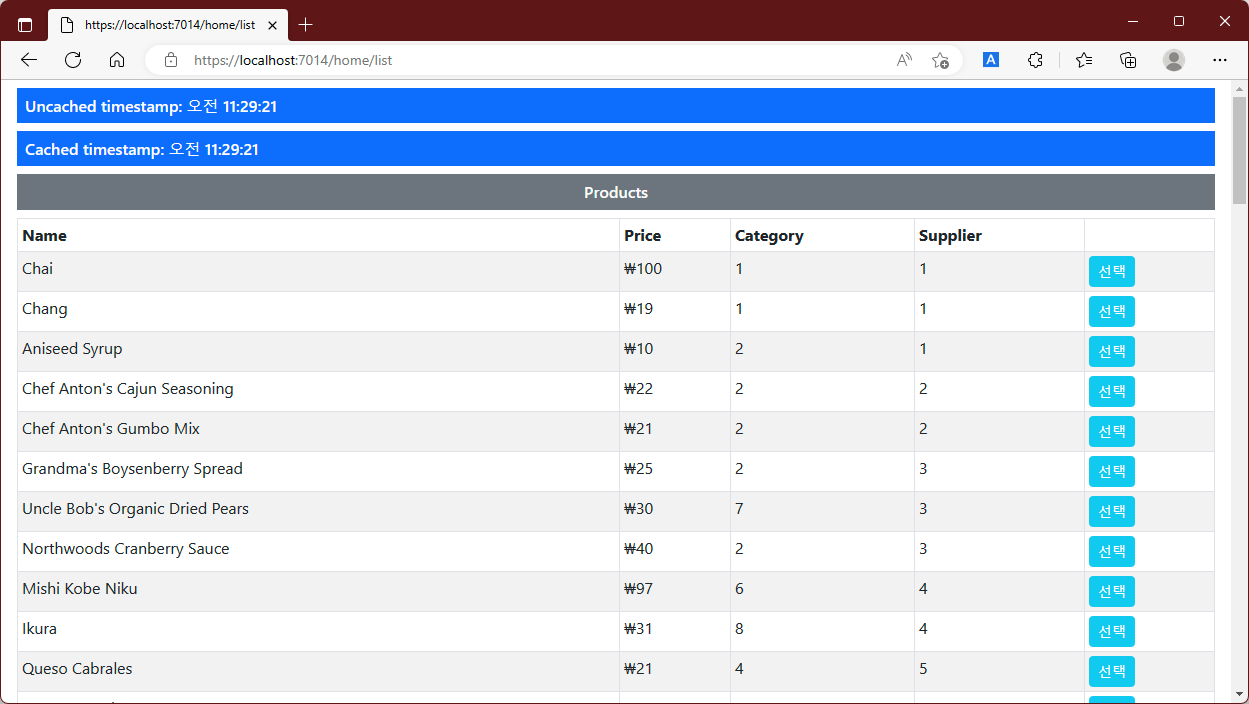This screenshot has width=1249, height=704.
Task: Select Grandma's Boysenberry Spread row button
Action: (1112, 471)
